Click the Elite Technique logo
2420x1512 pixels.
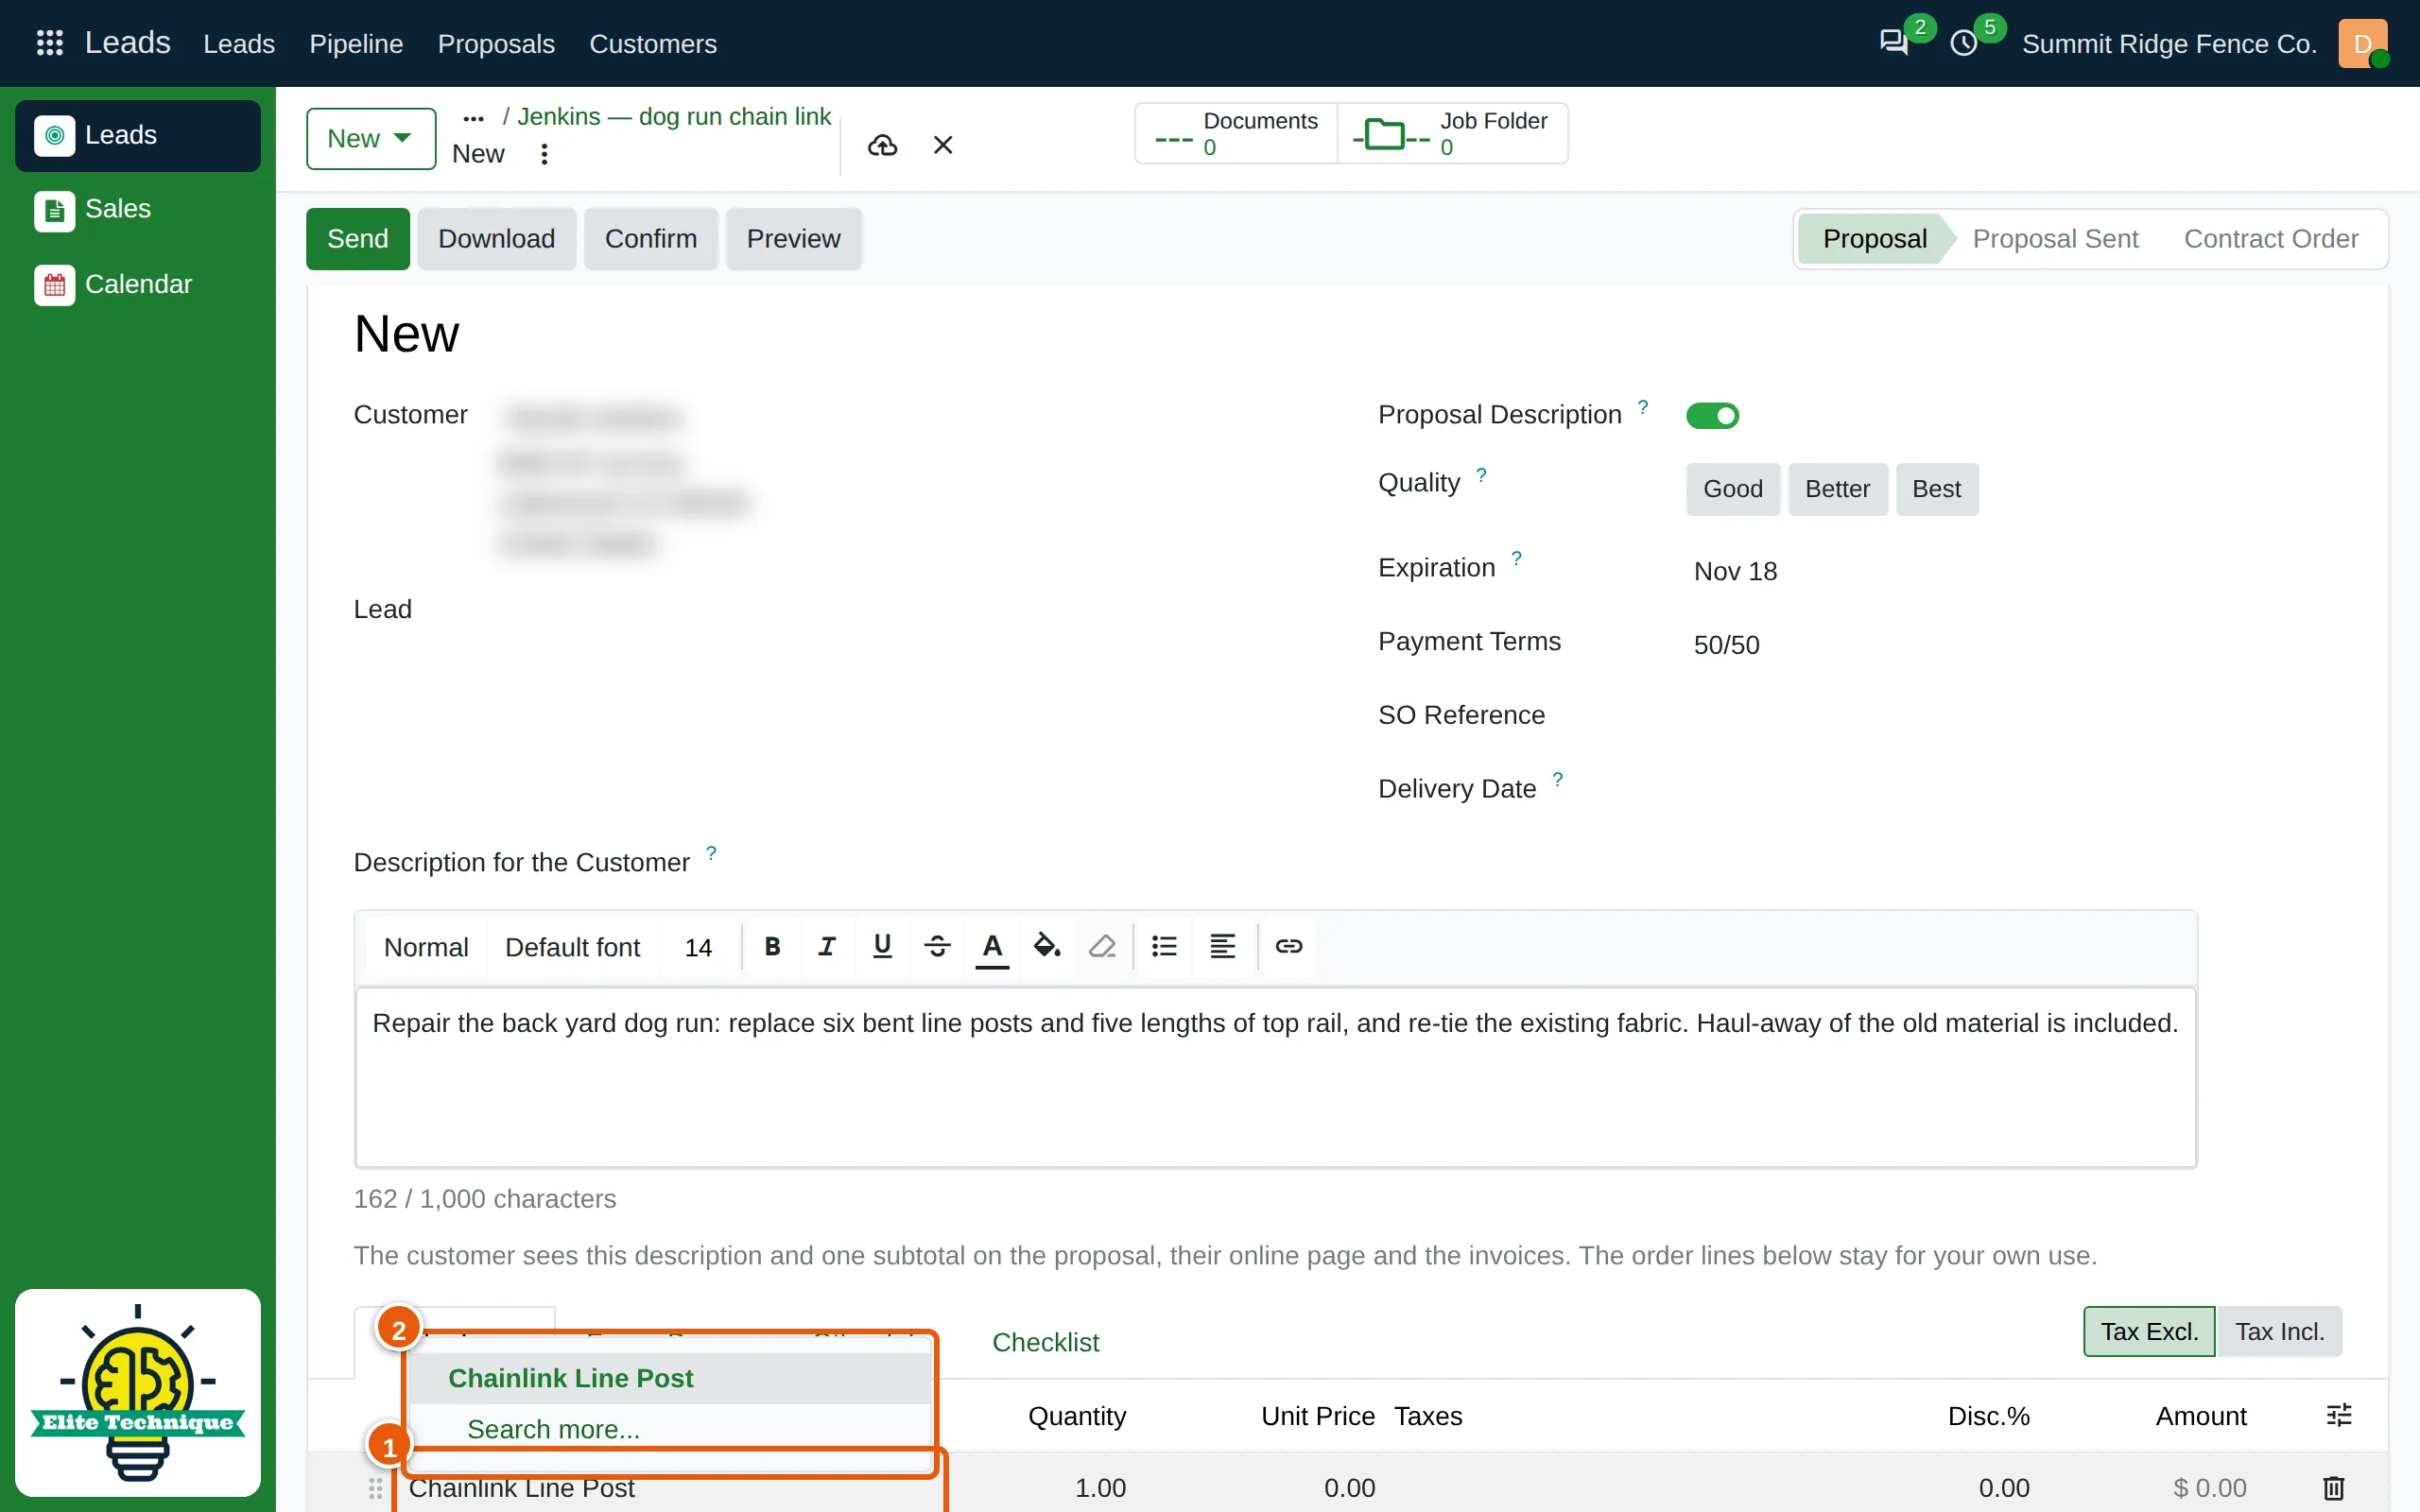point(138,1392)
